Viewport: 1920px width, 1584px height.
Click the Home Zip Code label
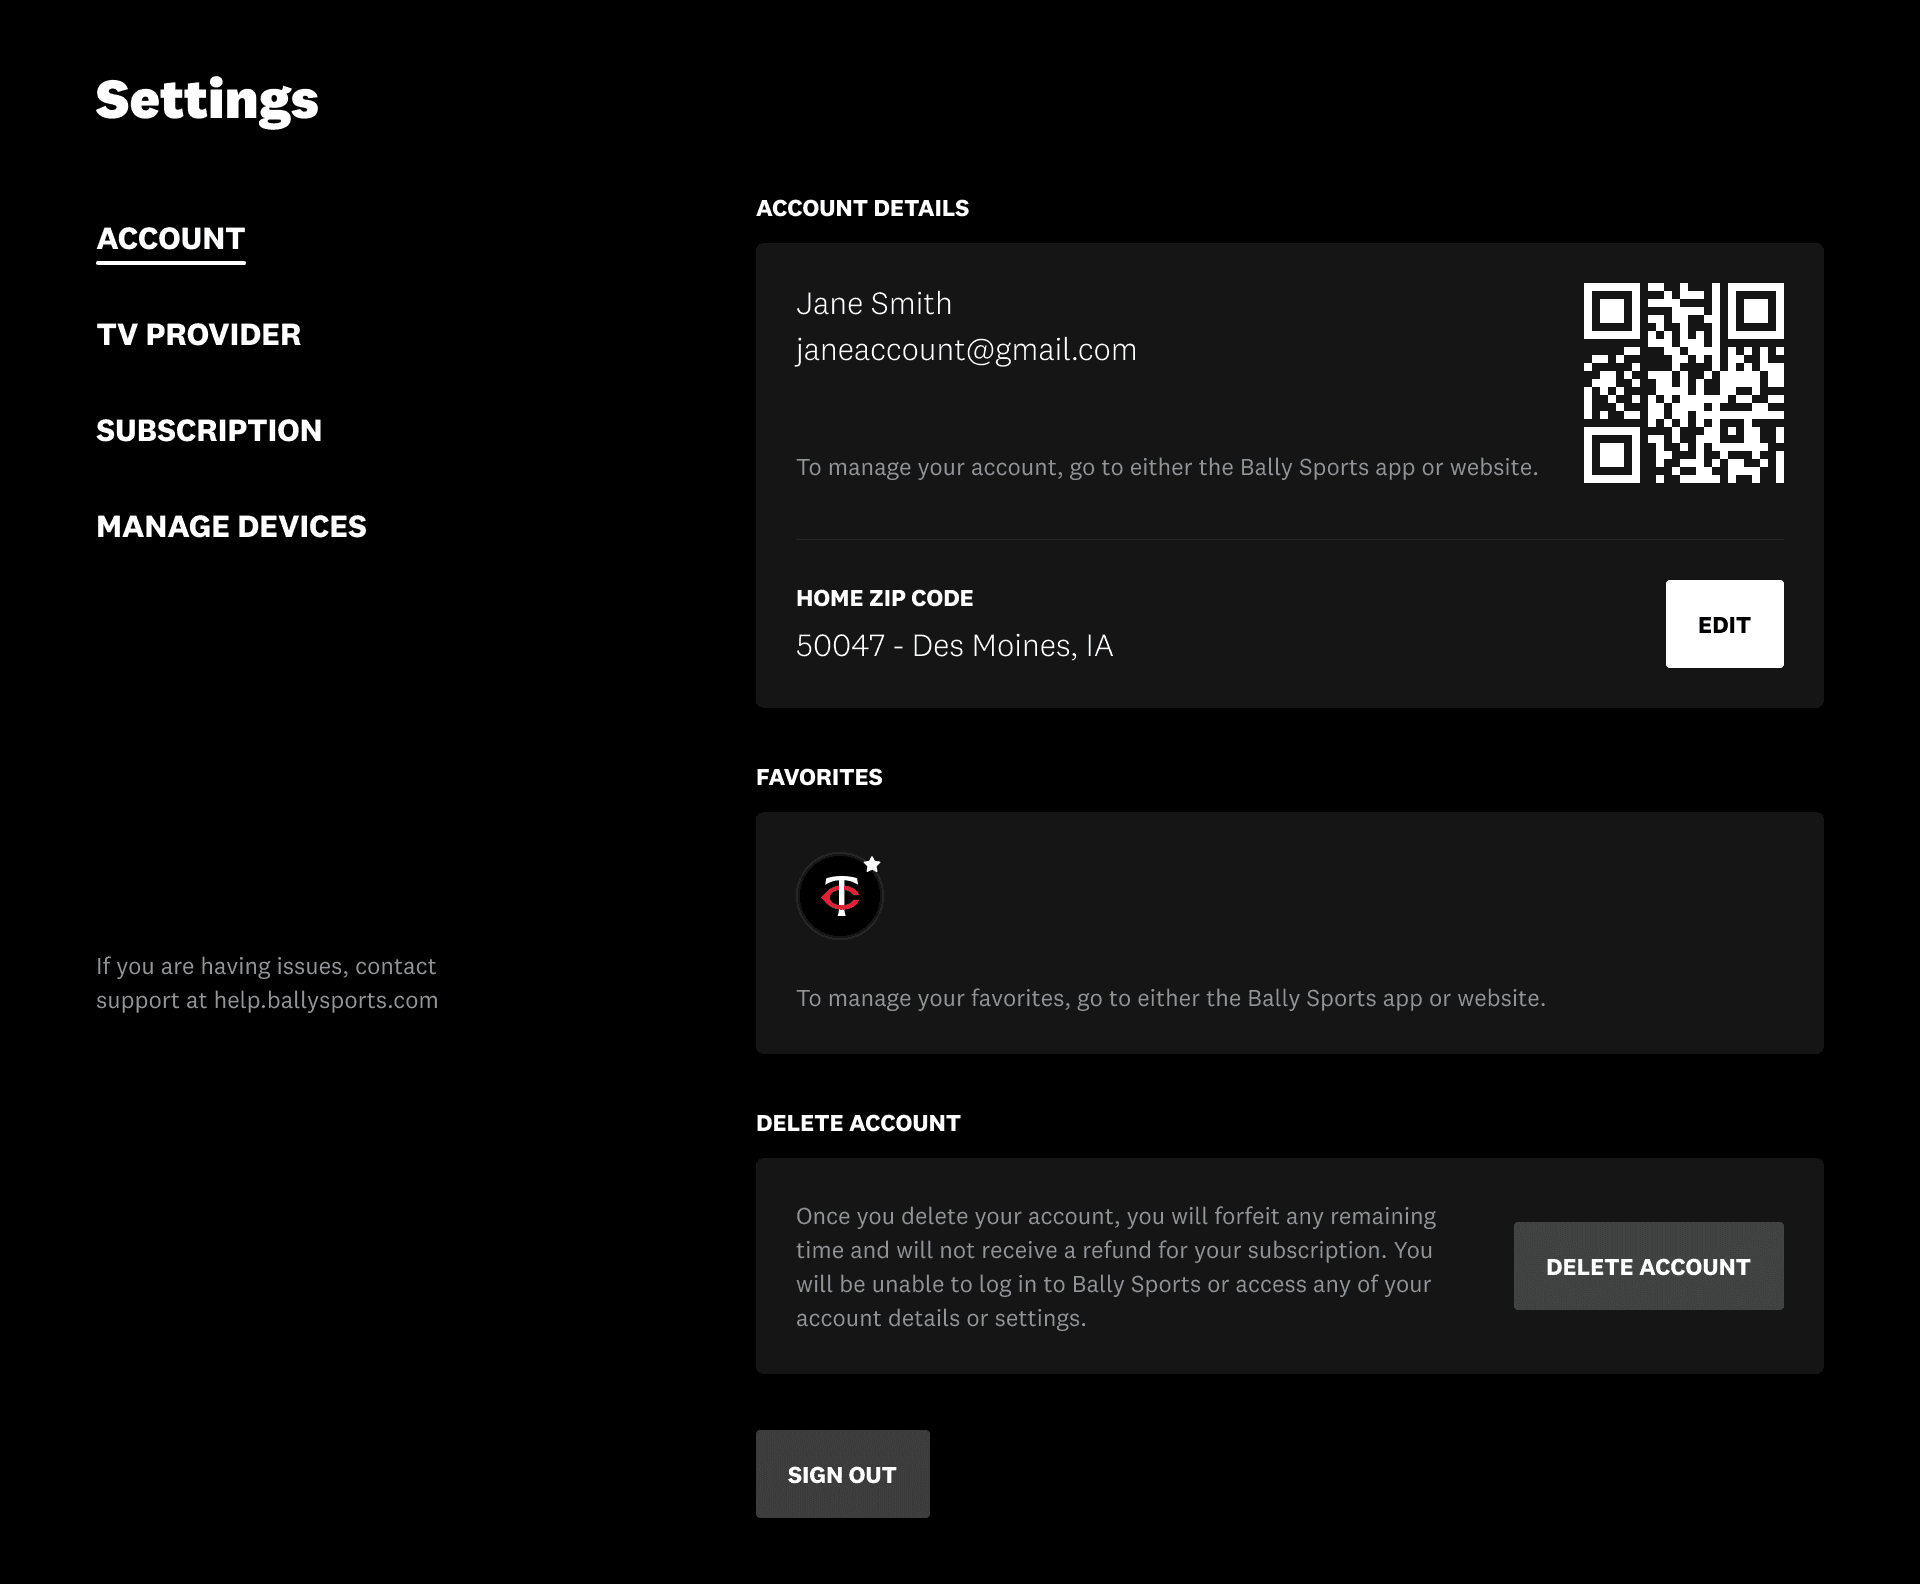click(x=884, y=599)
